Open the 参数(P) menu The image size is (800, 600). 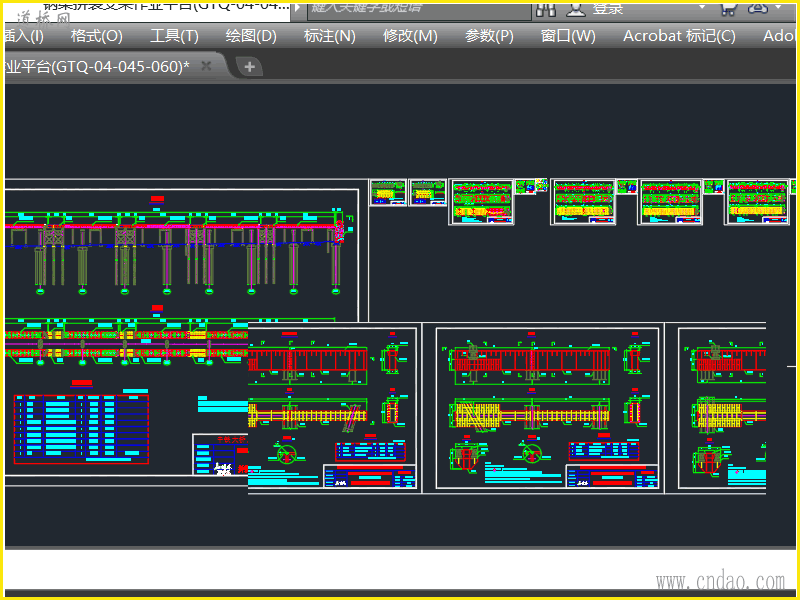pyautogui.click(x=489, y=36)
